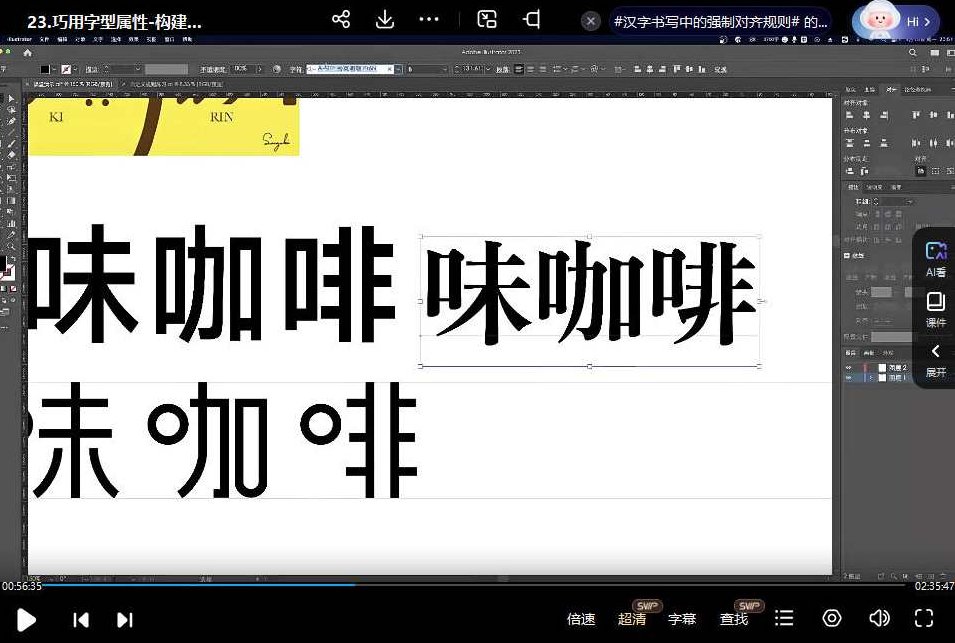Click the download icon in the top bar
Screen dimensions: 955x643
click(386, 17)
